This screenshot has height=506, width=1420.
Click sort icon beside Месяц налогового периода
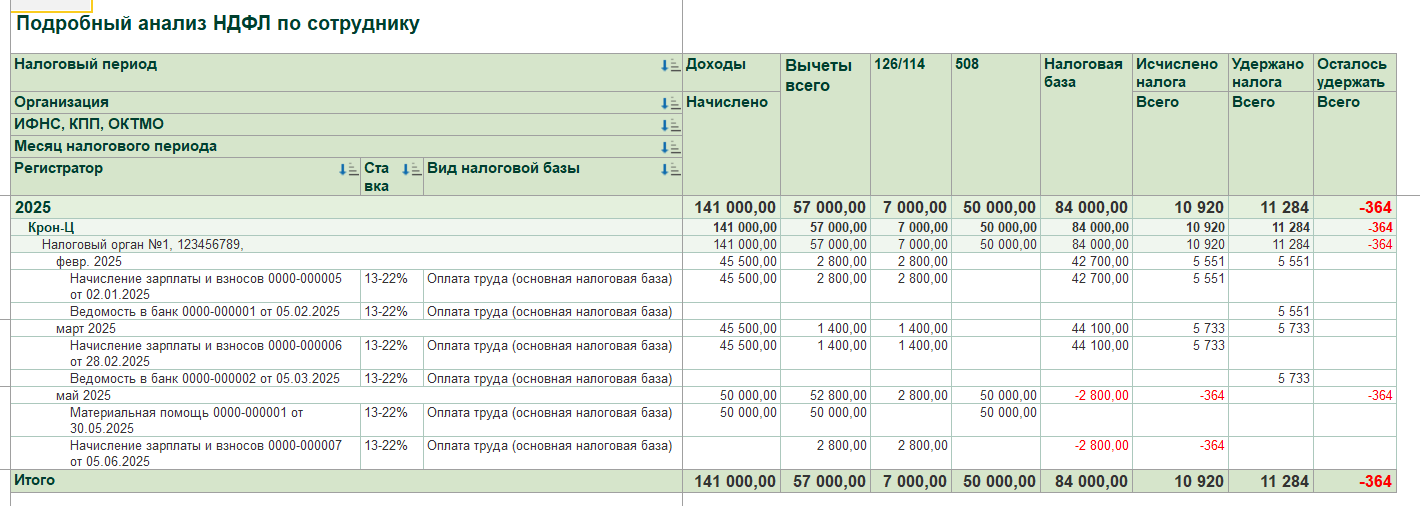670,147
